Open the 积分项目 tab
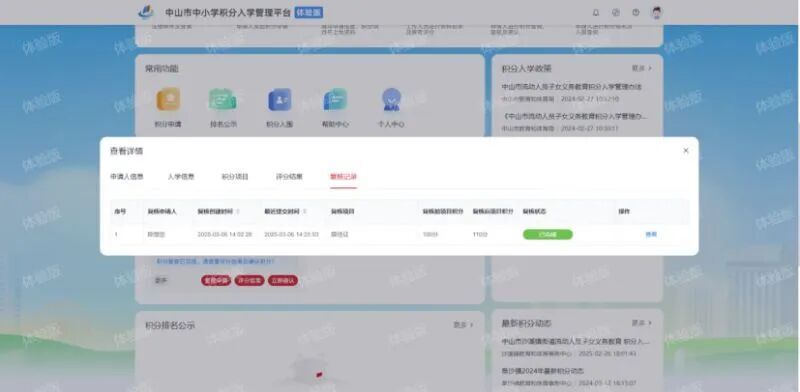 [x=235, y=177]
